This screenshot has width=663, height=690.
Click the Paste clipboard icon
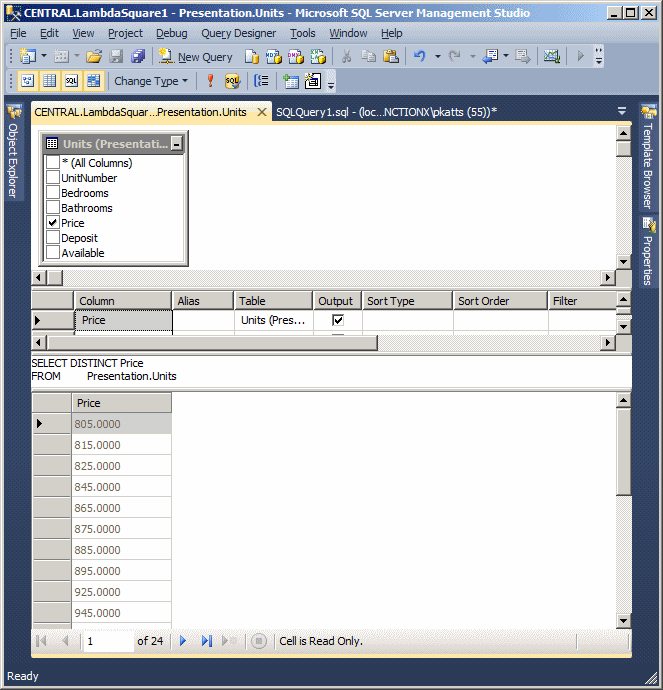(x=391, y=56)
